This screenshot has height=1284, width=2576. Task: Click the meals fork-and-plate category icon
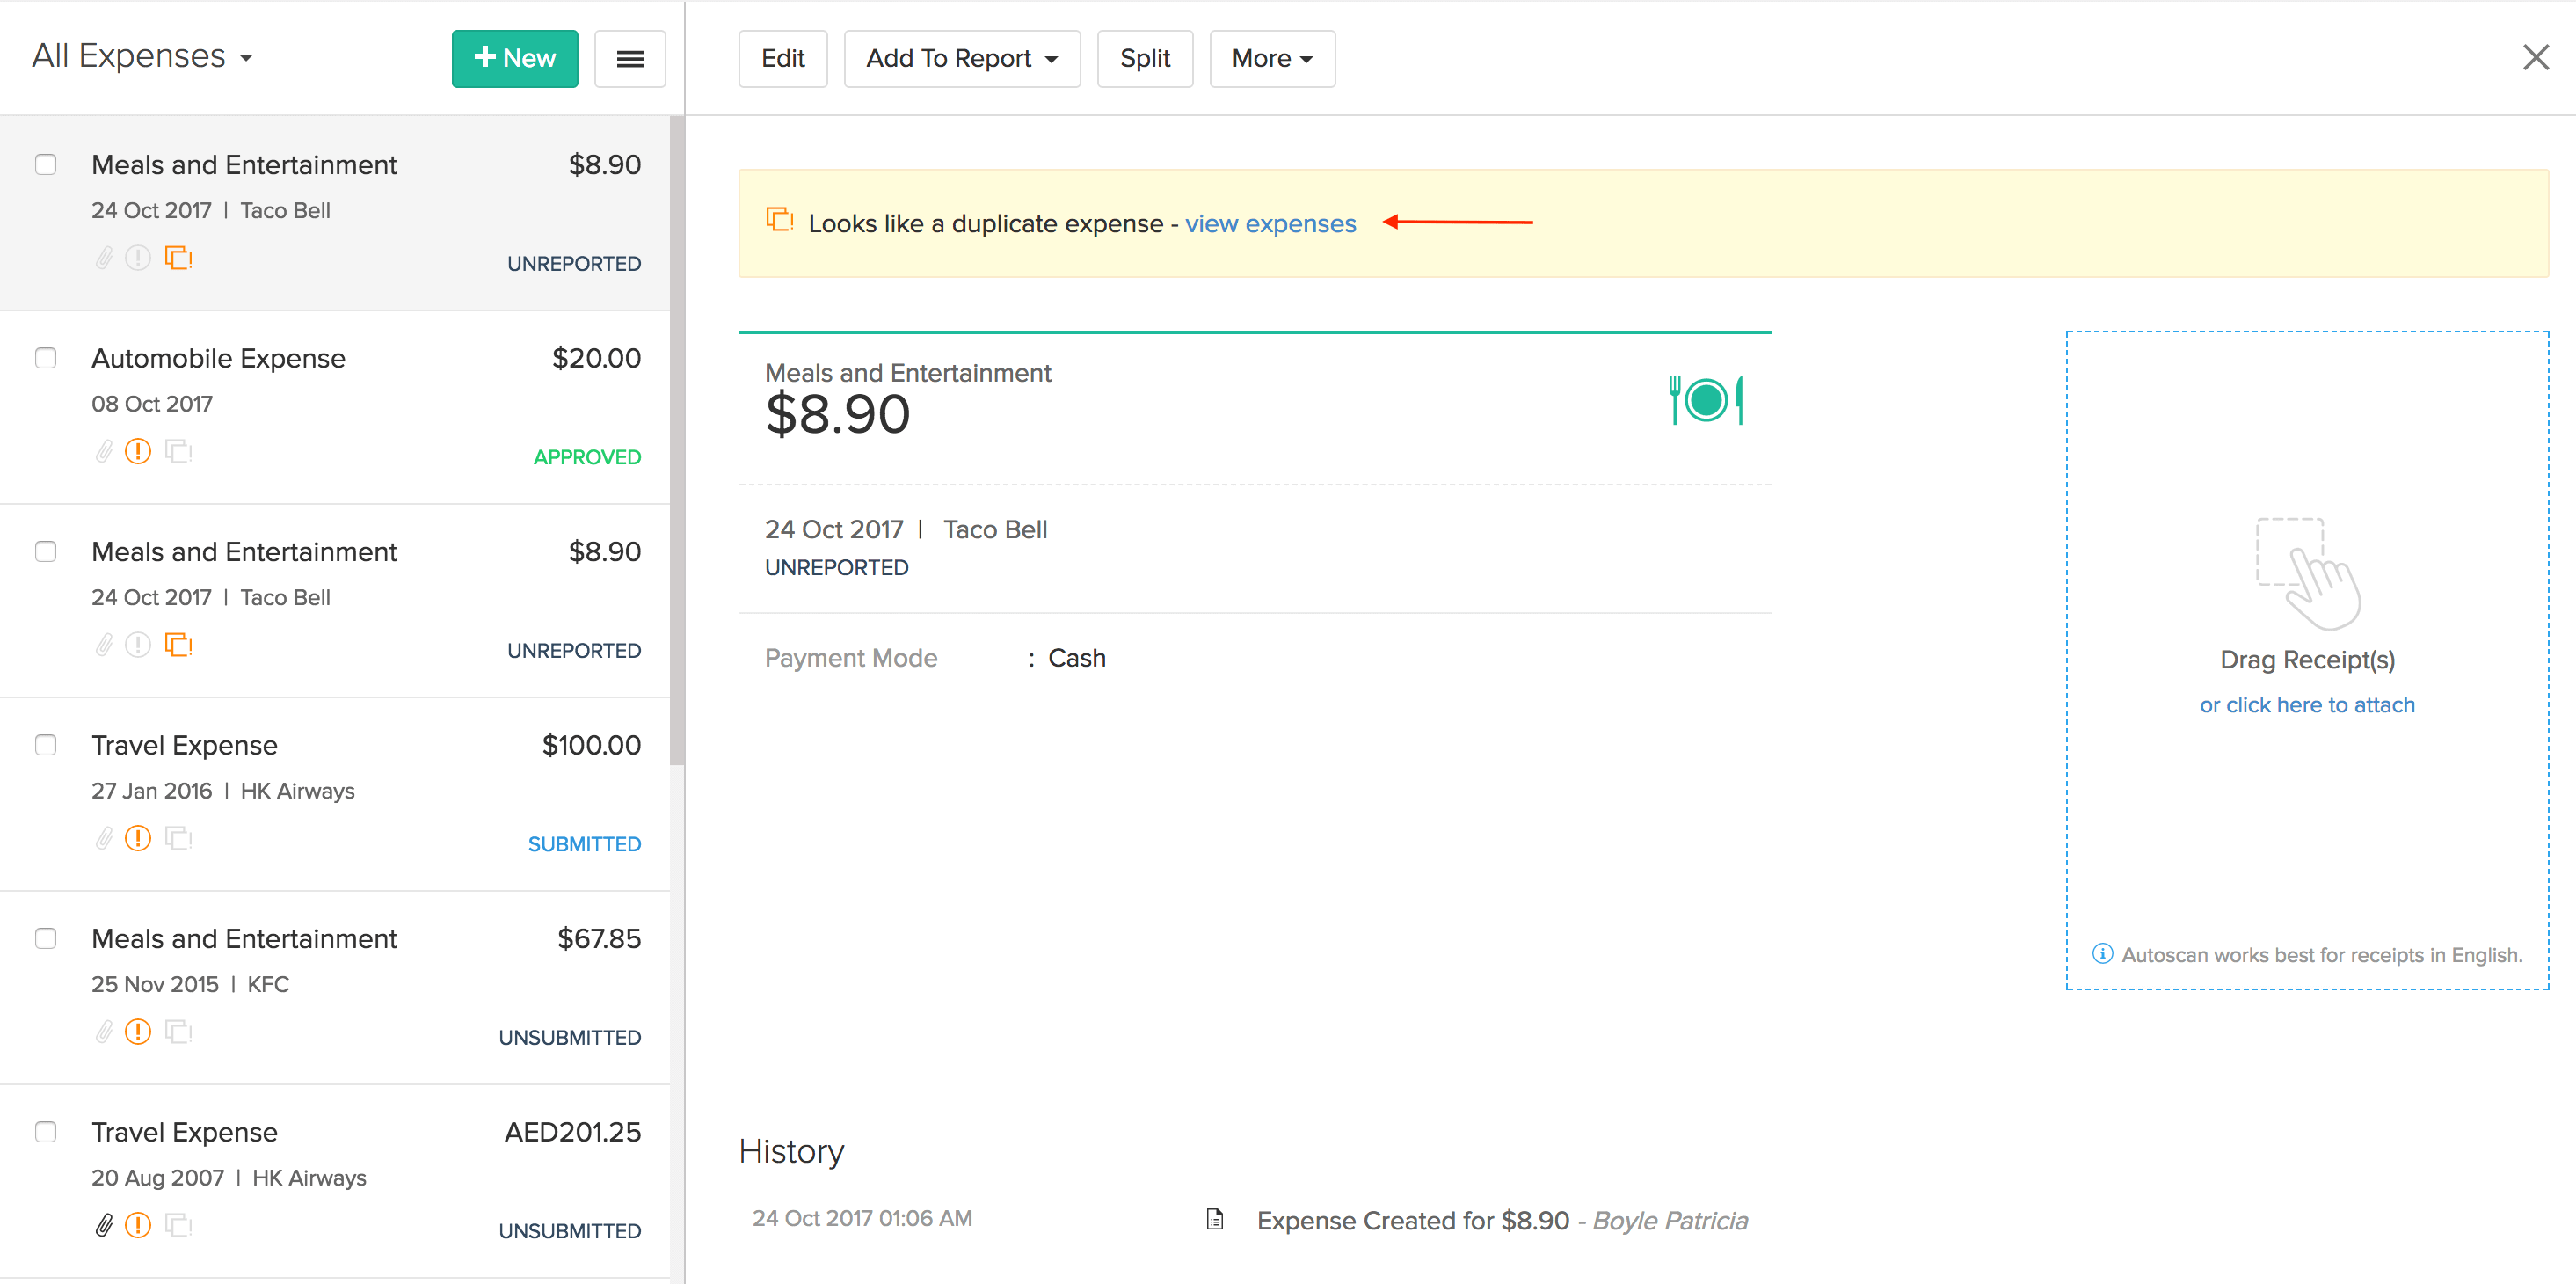1705,400
